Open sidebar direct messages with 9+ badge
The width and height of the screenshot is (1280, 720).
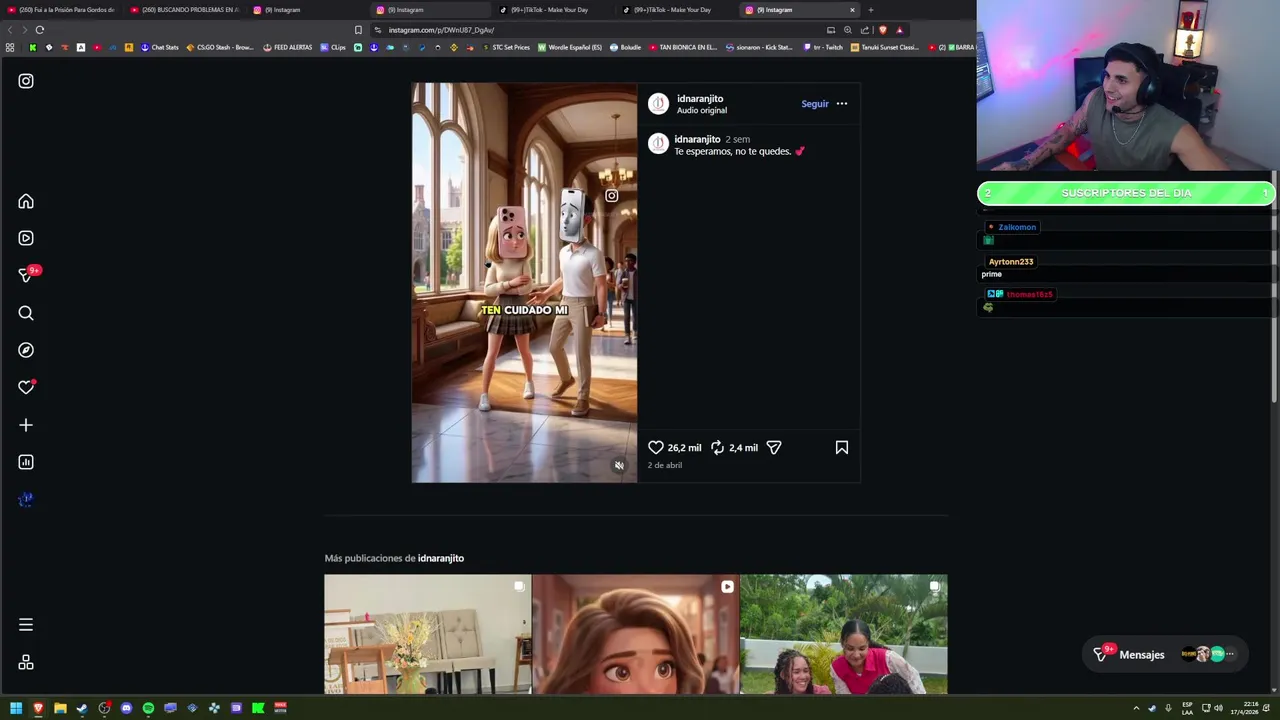click(26, 275)
